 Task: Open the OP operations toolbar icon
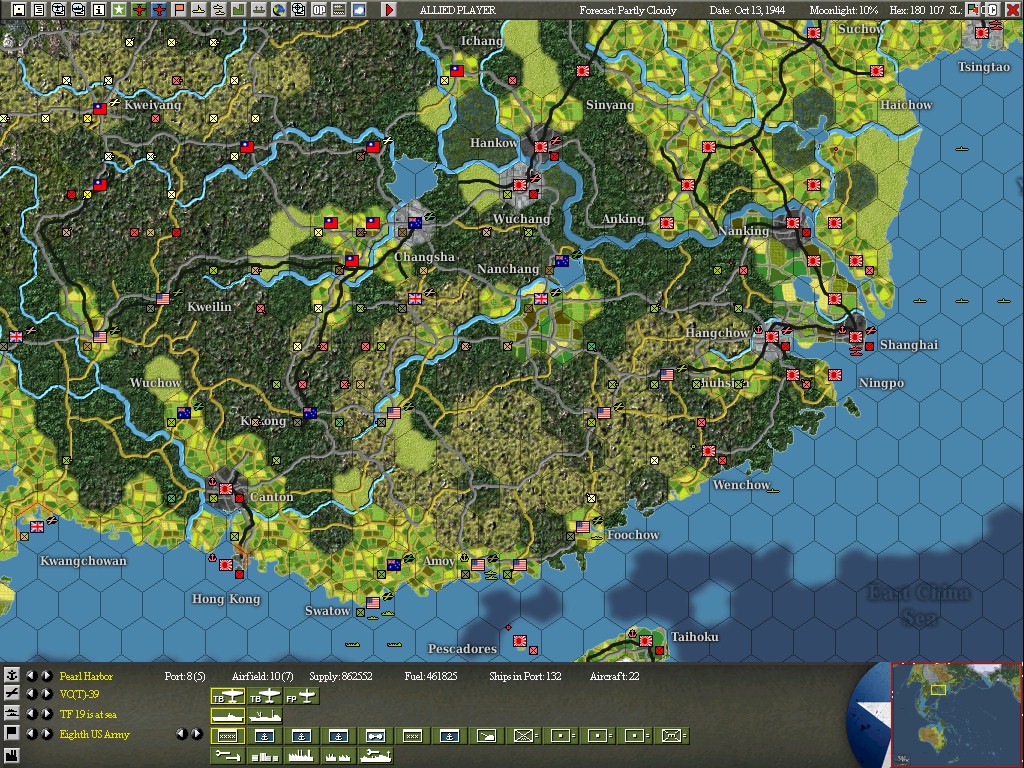(x=319, y=9)
